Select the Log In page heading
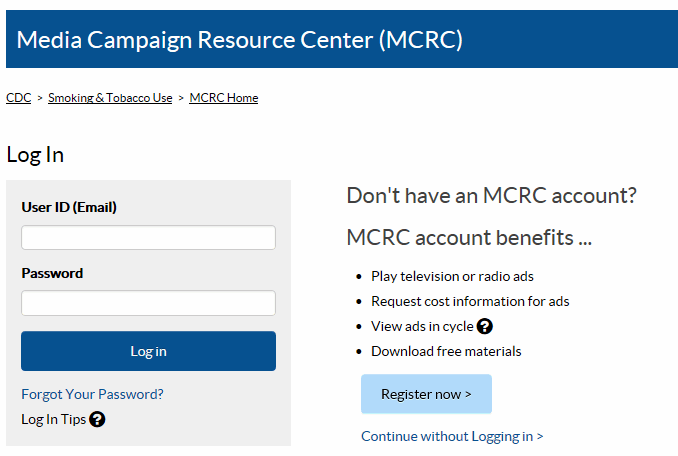Viewport: 678px width, 456px height. point(35,154)
